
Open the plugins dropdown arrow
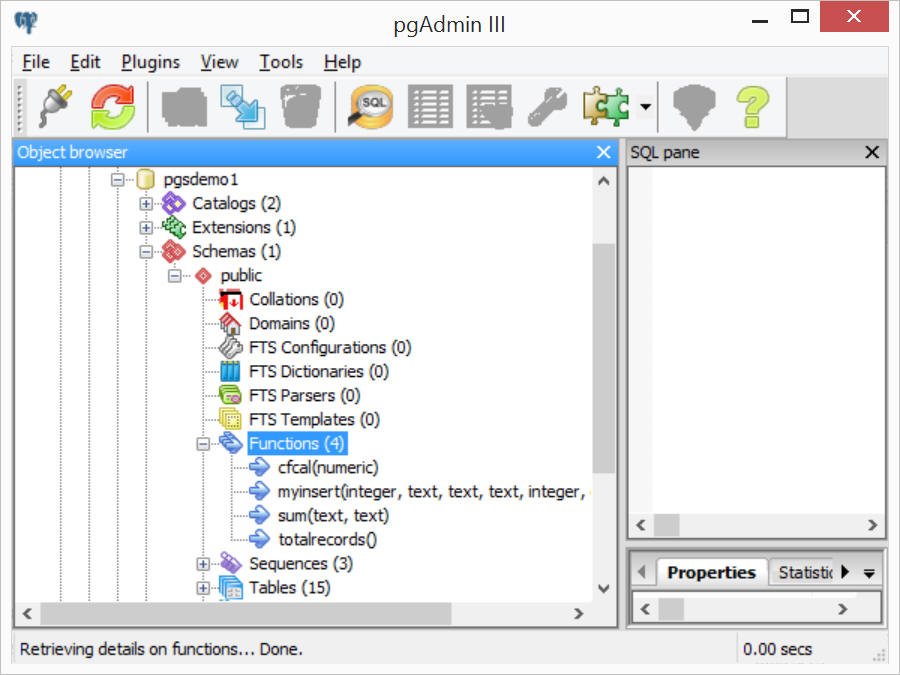[646, 106]
